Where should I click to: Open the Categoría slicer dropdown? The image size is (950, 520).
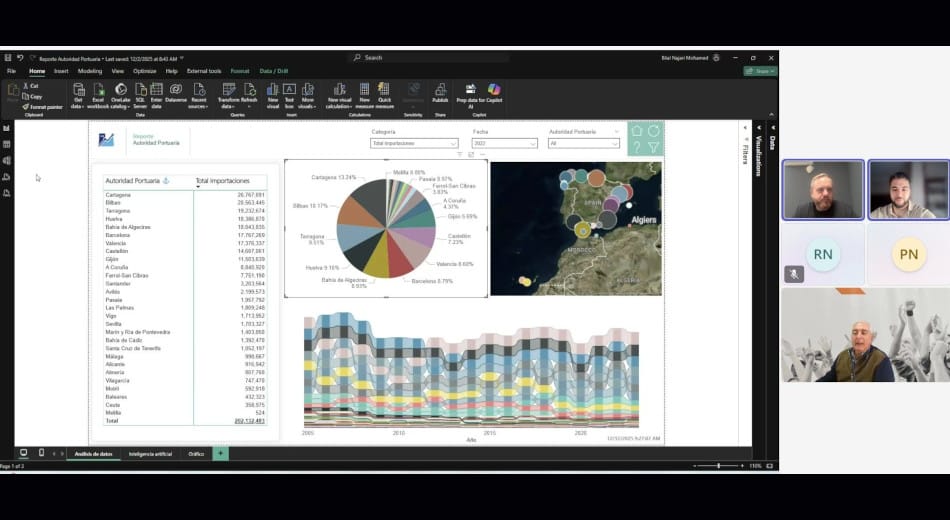[x=414, y=143]
